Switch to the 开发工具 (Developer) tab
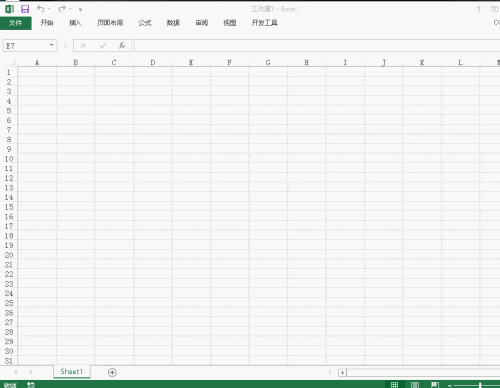This screenshot has height=388, width=500. [x=264, y=23]
